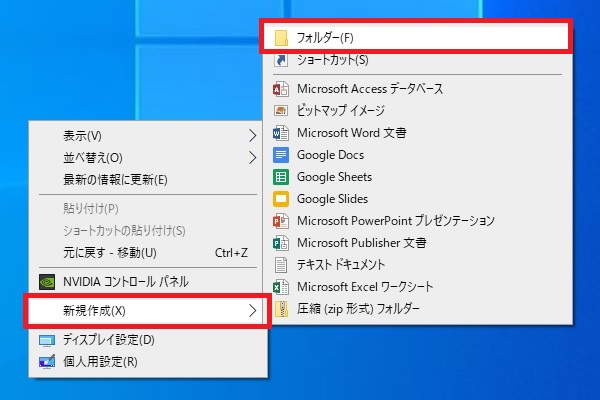Click the yellow Google Slides icon
The image size is (600, 400).
[x=281, y=199]
